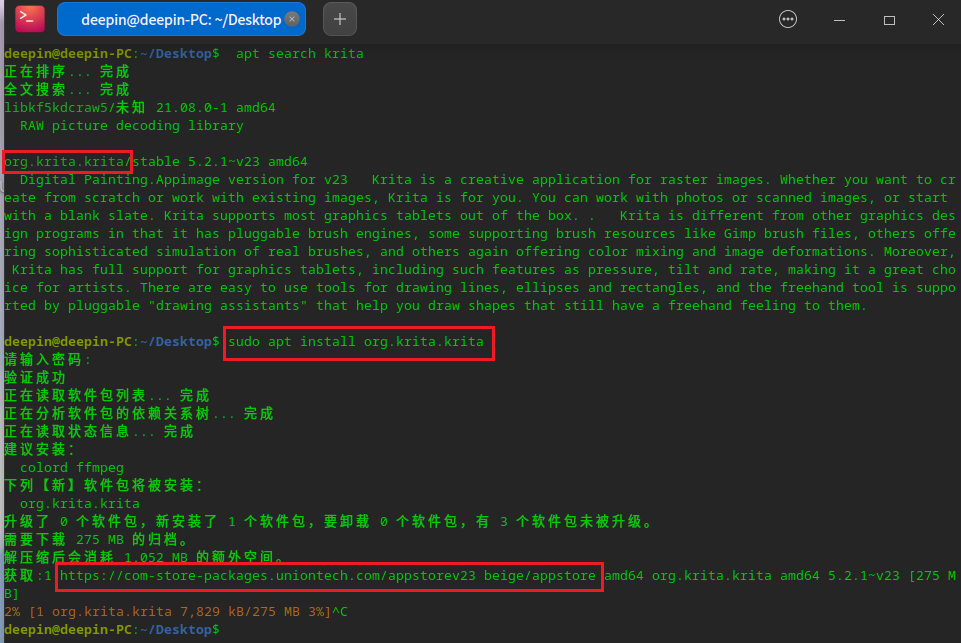Maximize the terminal window
This screenshot has height=643, width=961.
click(889, 20)
